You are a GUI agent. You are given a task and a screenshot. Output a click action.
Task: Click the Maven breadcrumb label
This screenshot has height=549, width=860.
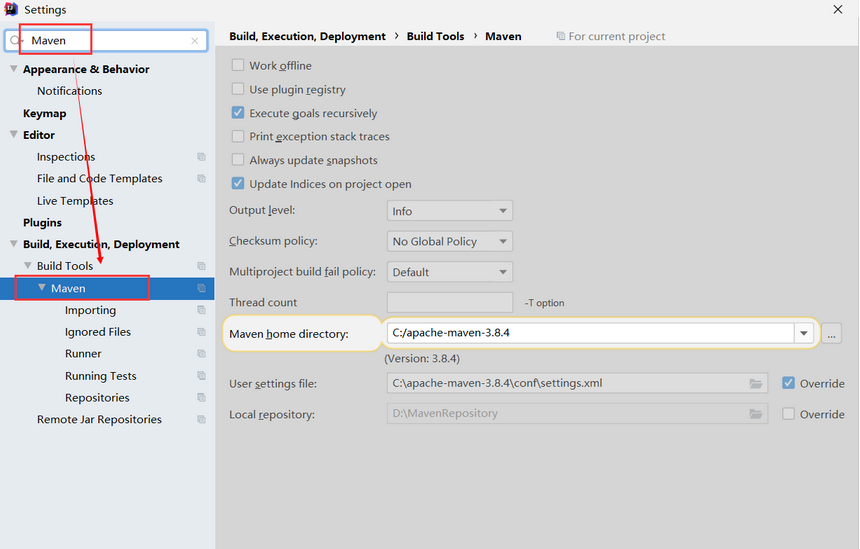pos(503,36)
